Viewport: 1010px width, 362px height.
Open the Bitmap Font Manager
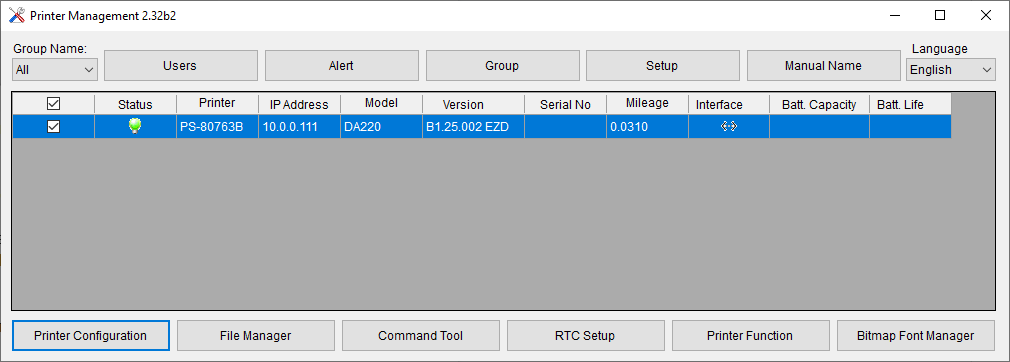point(916,336)
